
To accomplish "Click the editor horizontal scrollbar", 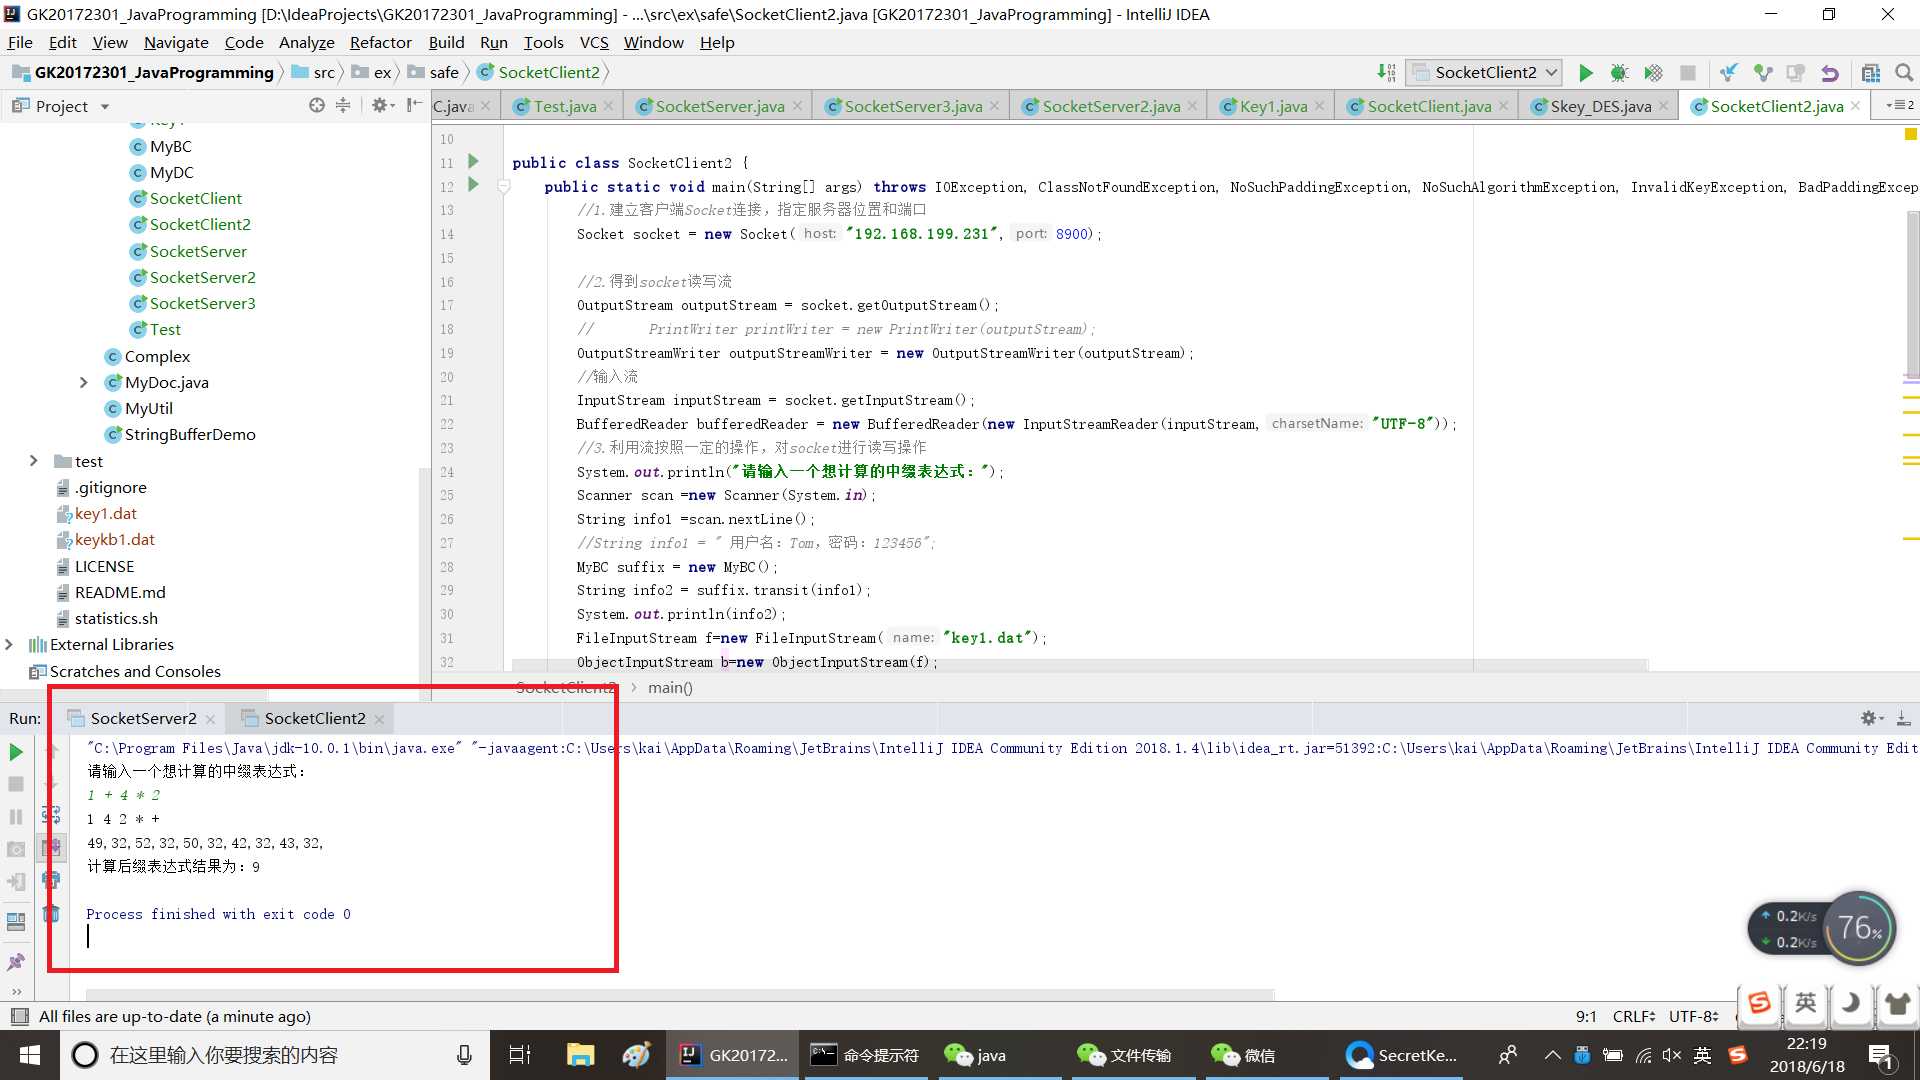I will 1080,665.
